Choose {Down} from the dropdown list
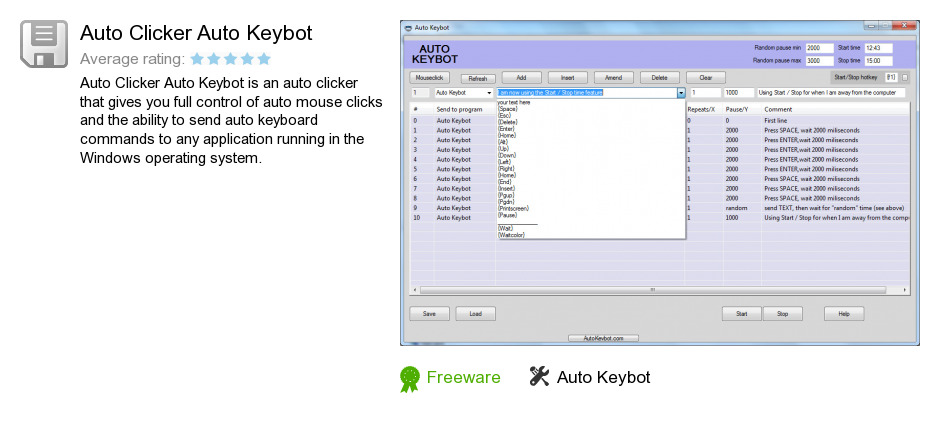Image resolution: width=940 pixels, height=423 pixels. (507, 155)
